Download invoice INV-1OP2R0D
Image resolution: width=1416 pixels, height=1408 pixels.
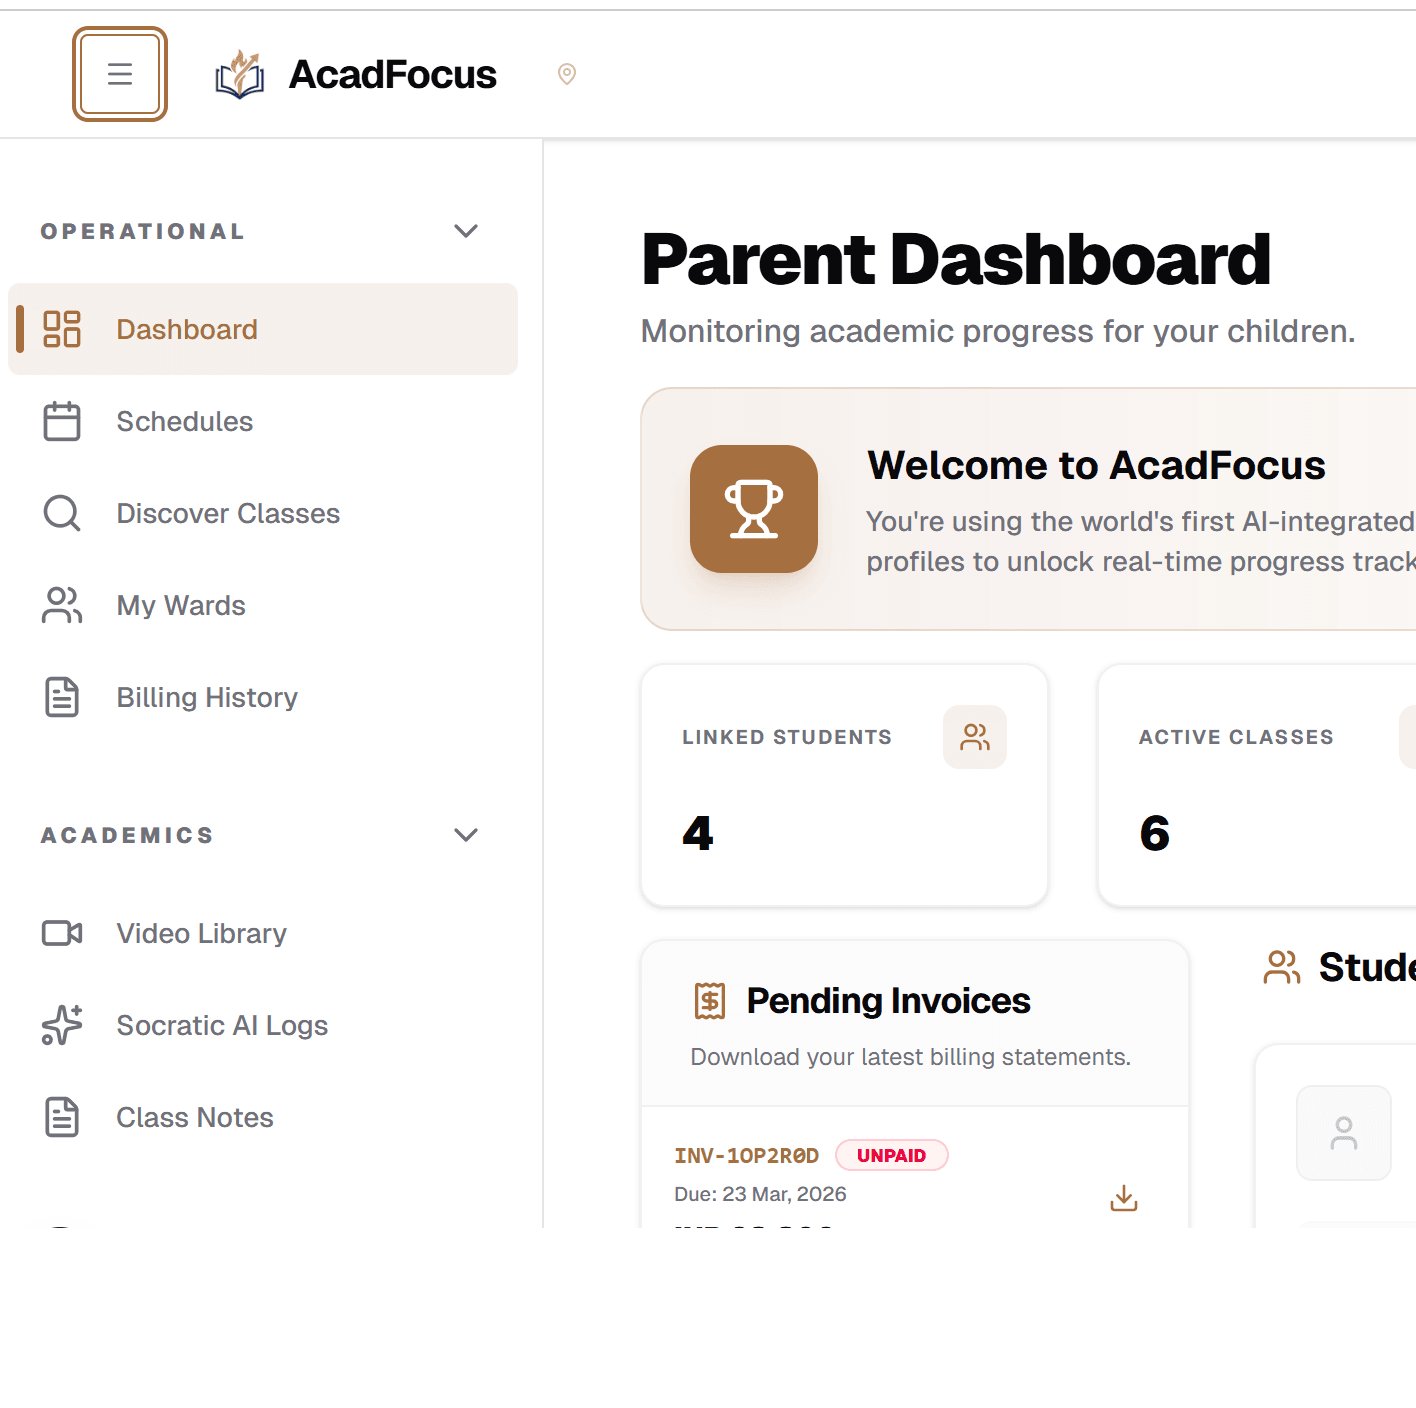click(1123, 1198)
